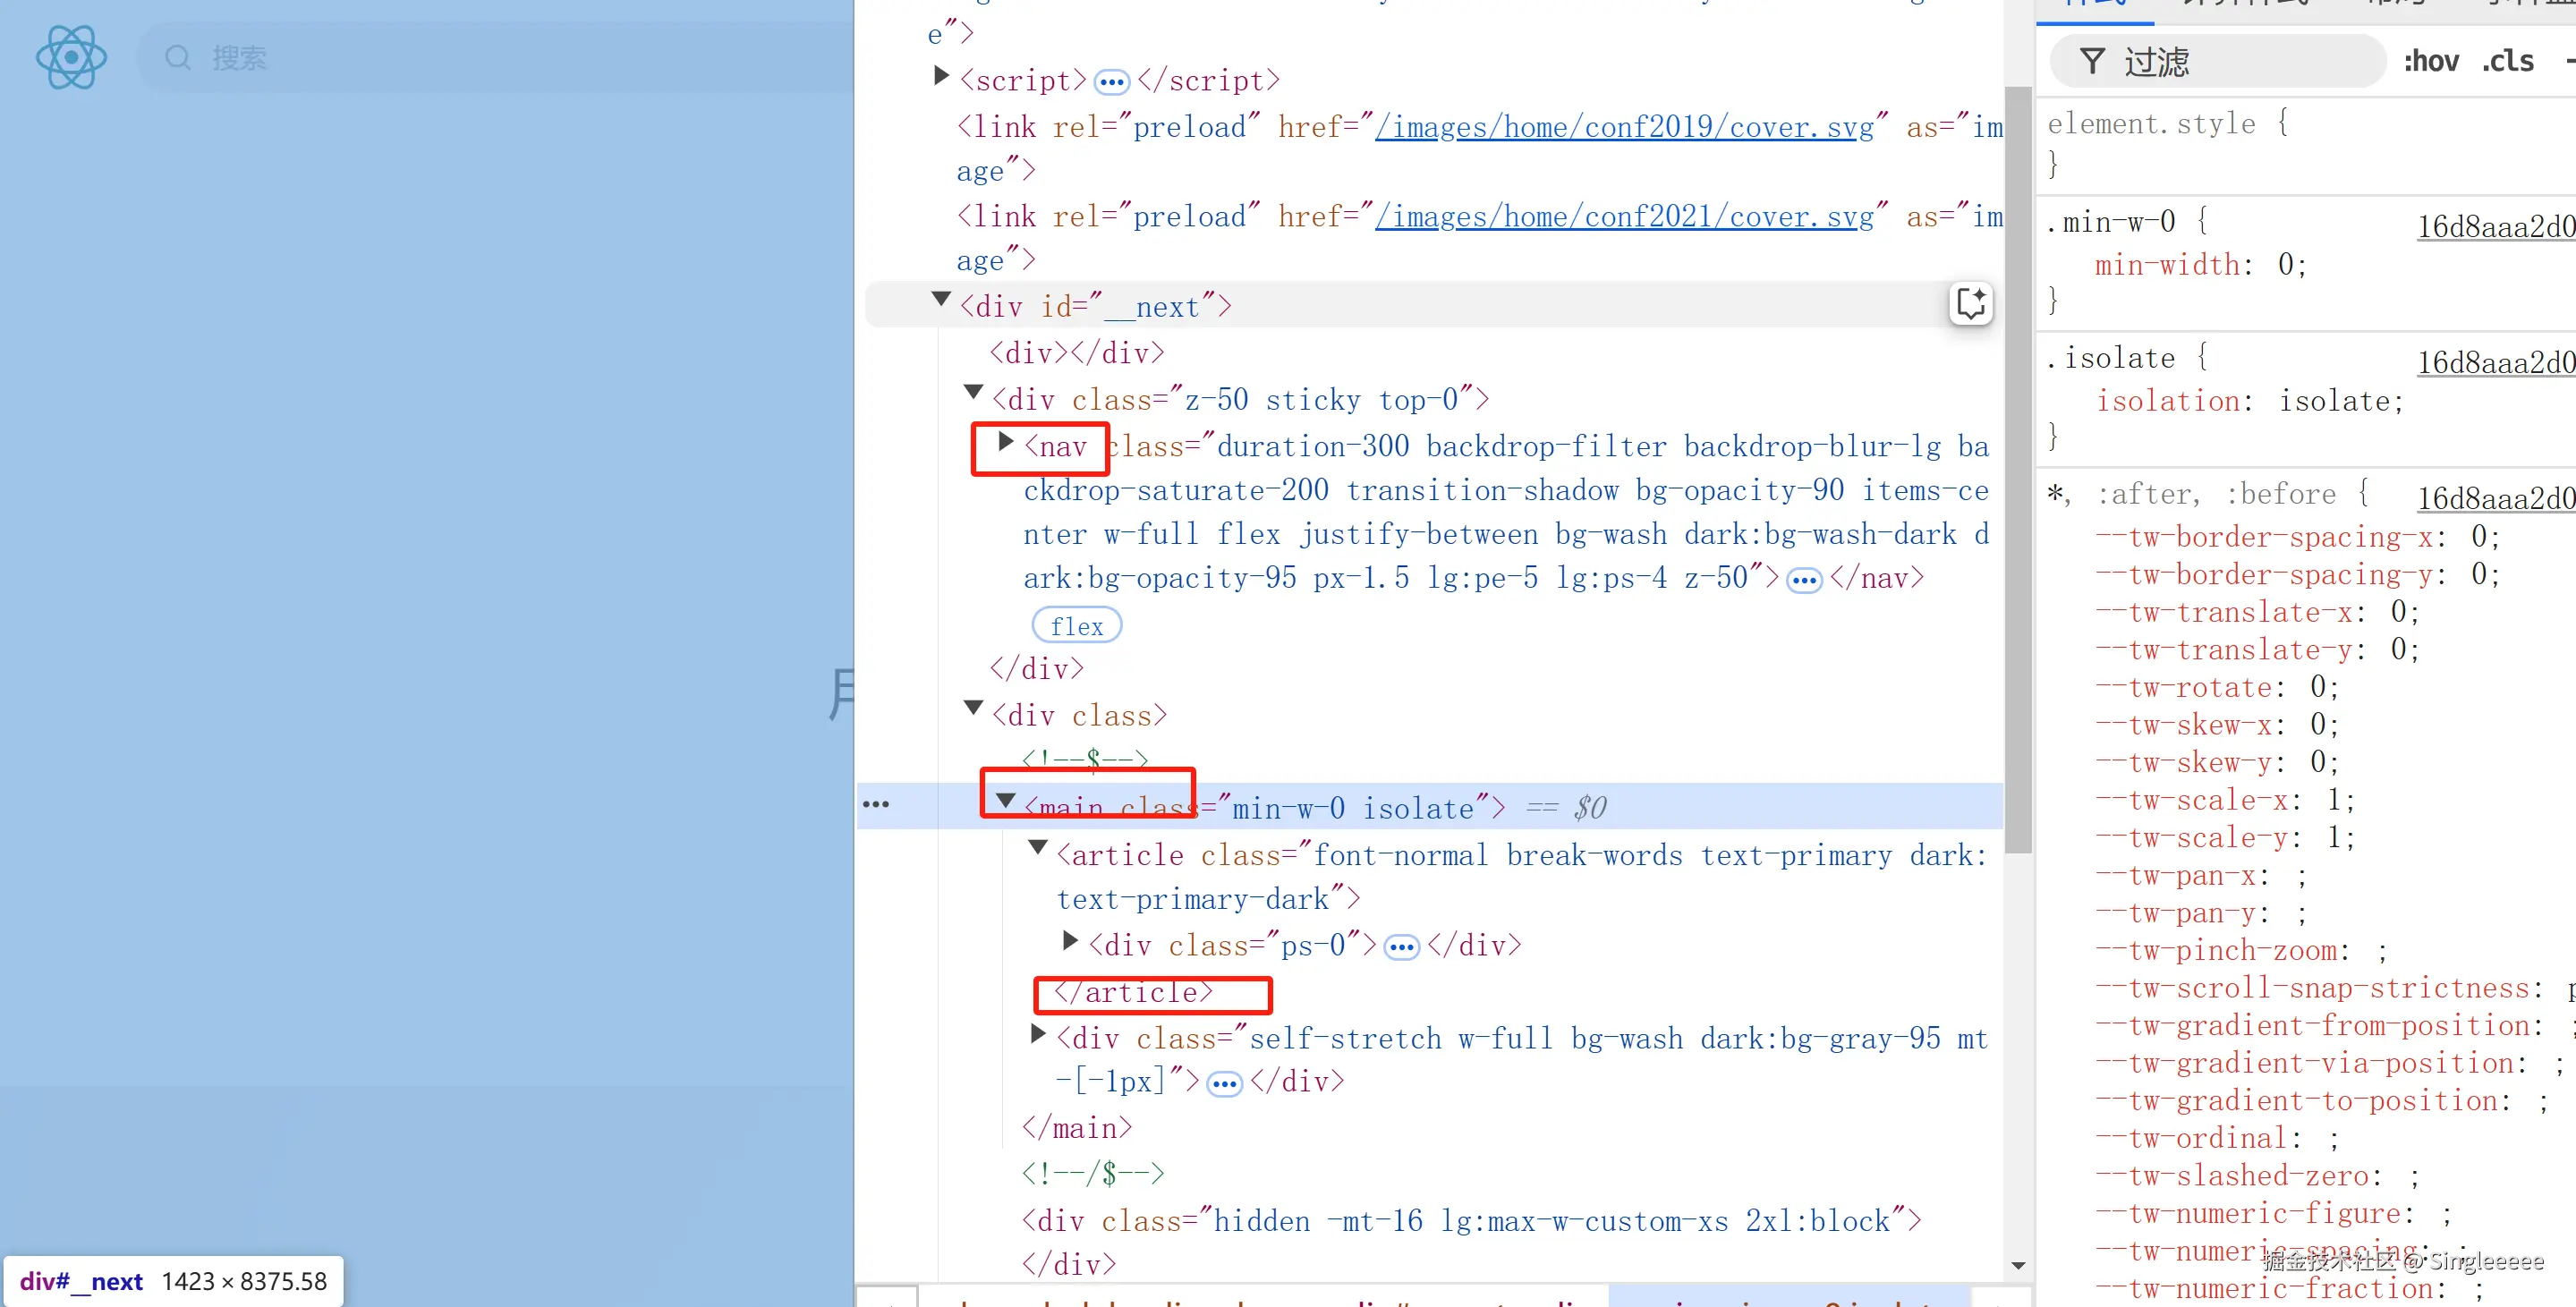
Task: Click the --tw-pinch-zoom property
Action: coord(2215,952)
